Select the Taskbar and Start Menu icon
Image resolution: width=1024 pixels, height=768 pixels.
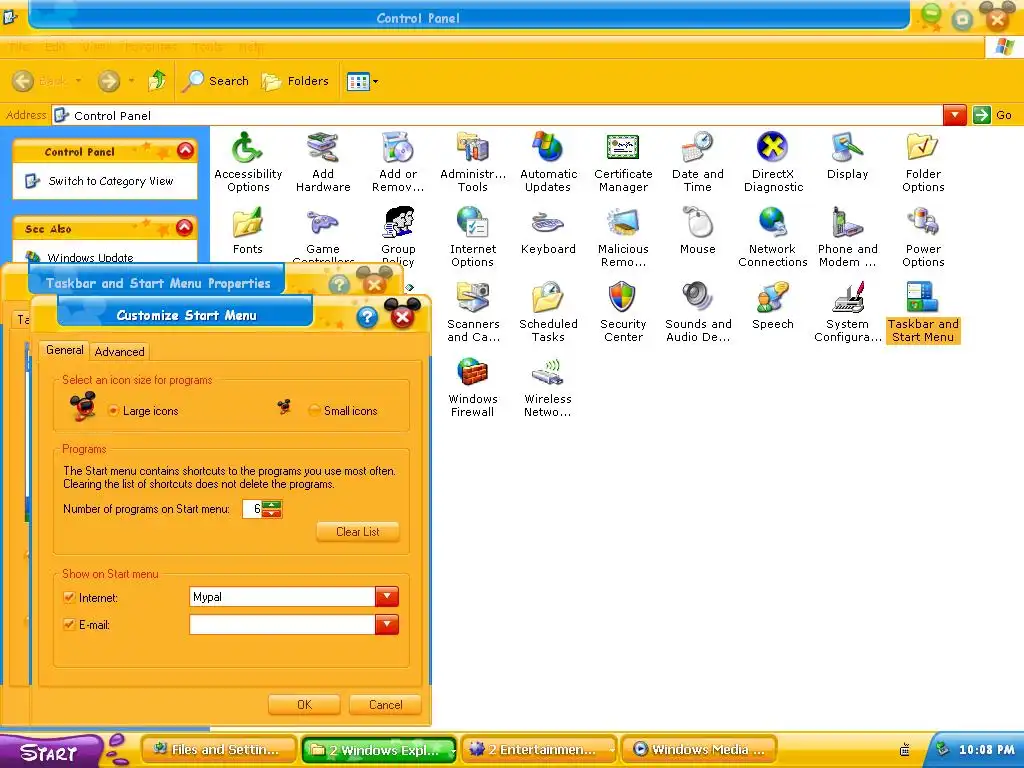click(923, 312)
